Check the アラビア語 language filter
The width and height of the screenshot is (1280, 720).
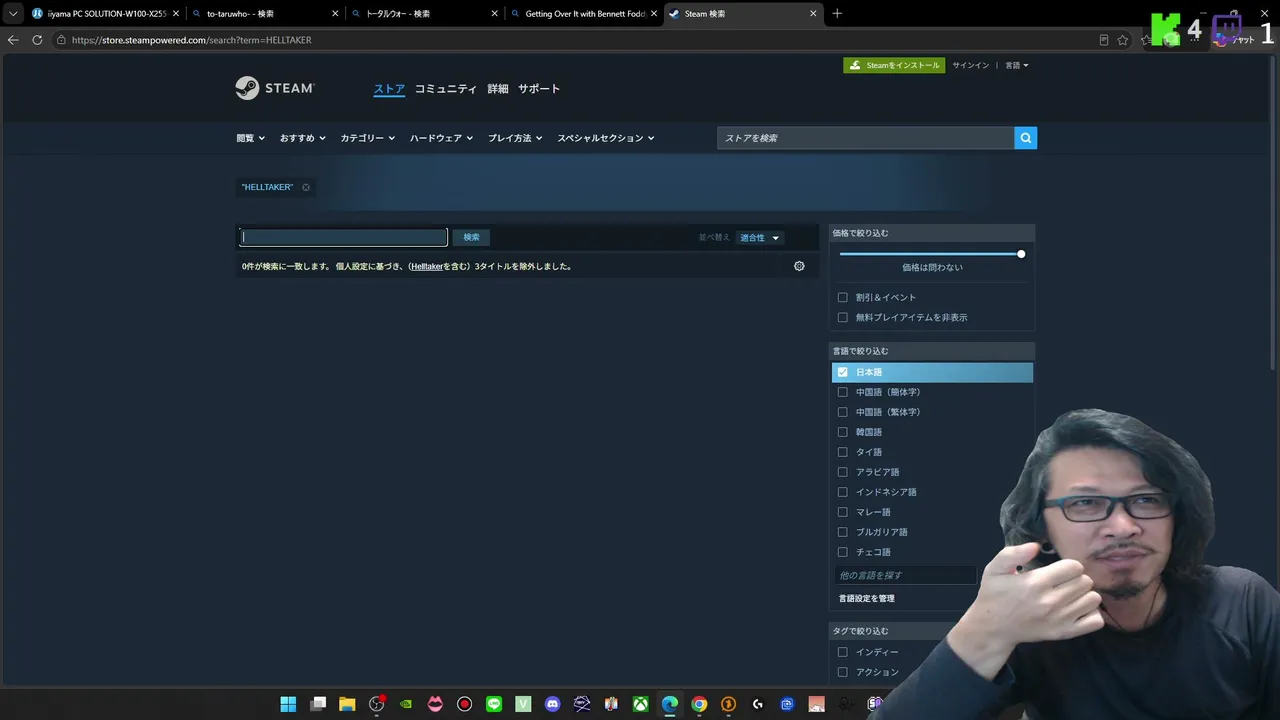click(x=842, y=472)
